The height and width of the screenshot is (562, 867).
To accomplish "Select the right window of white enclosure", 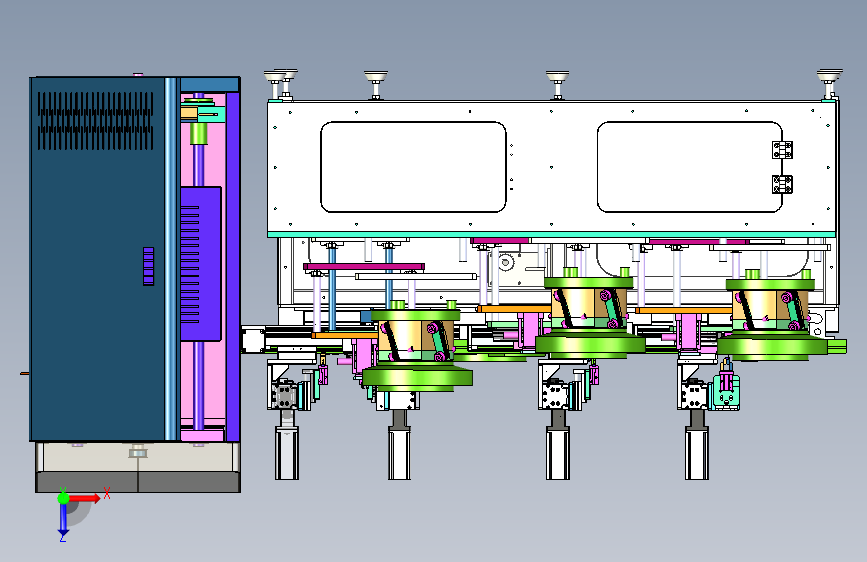I will click(690, 167).
